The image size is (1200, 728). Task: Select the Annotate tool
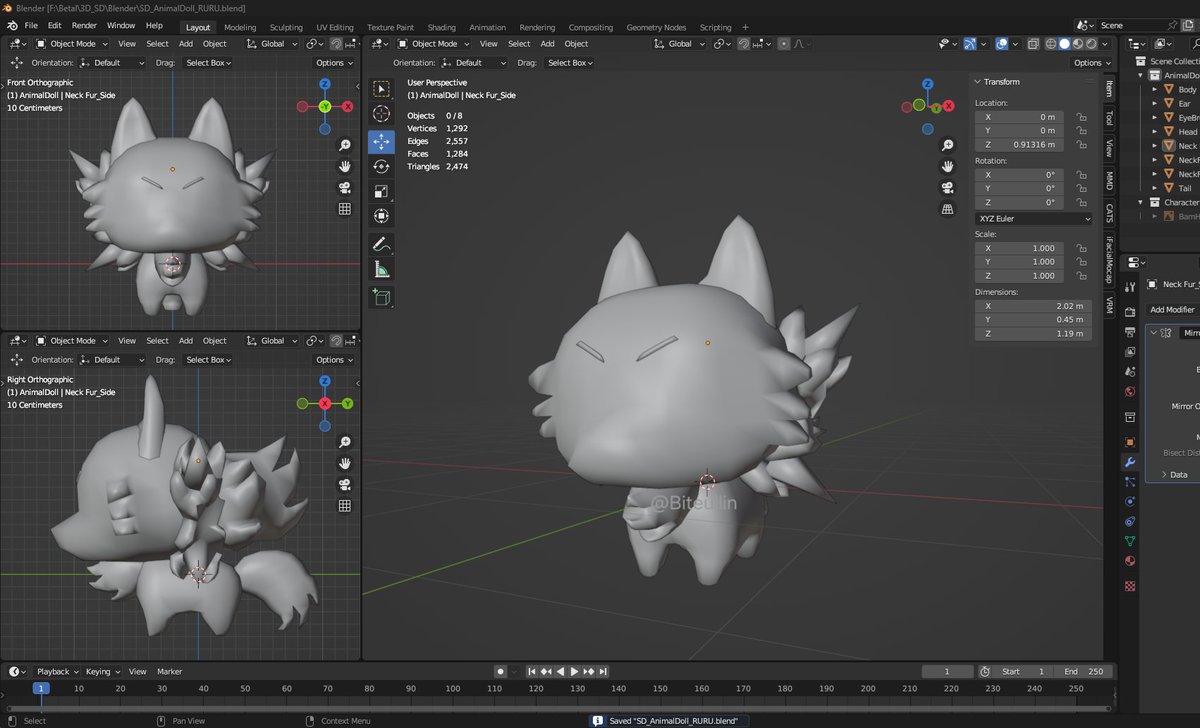(x=381, y=244)
